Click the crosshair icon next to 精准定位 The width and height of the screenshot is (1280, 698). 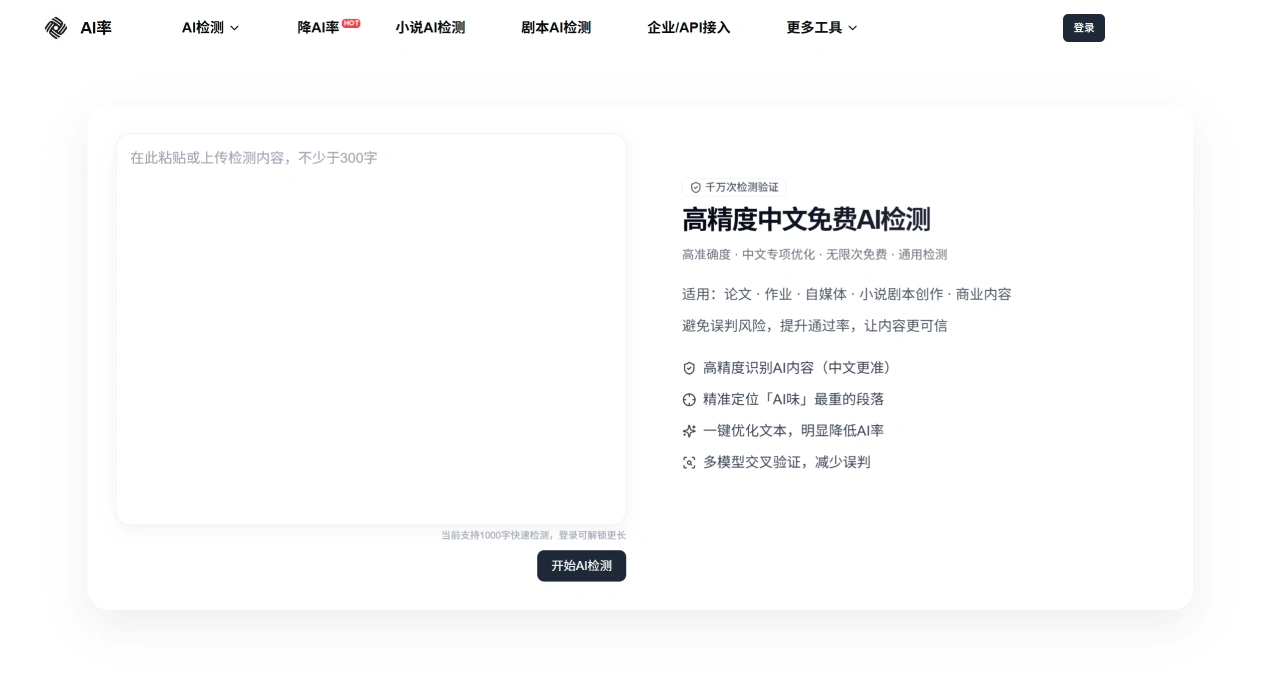click(689, 400)
